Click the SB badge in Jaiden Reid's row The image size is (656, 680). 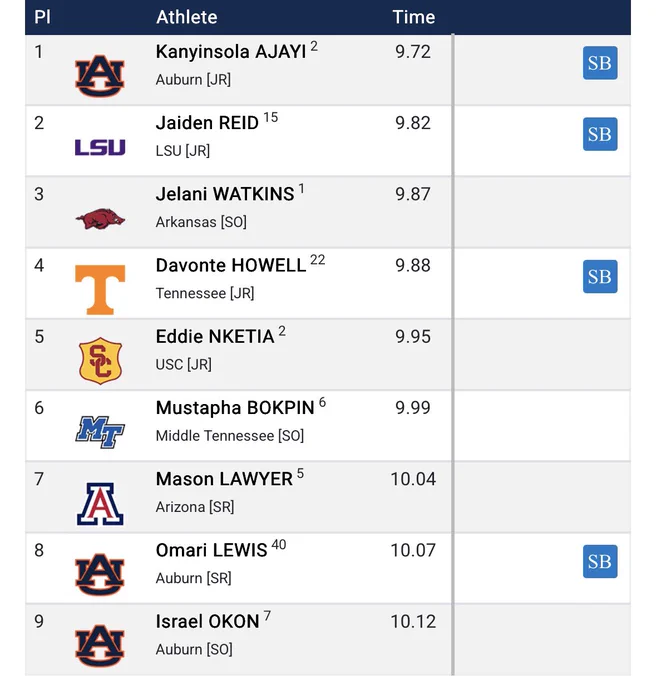tap(600, 134)
